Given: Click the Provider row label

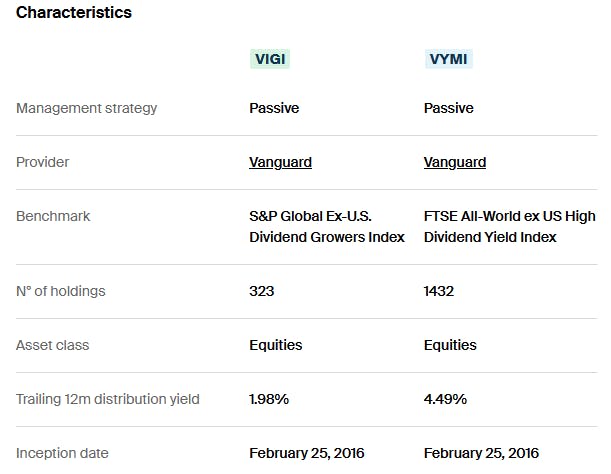Looking at the screenshot, I should tap(43, 162).
